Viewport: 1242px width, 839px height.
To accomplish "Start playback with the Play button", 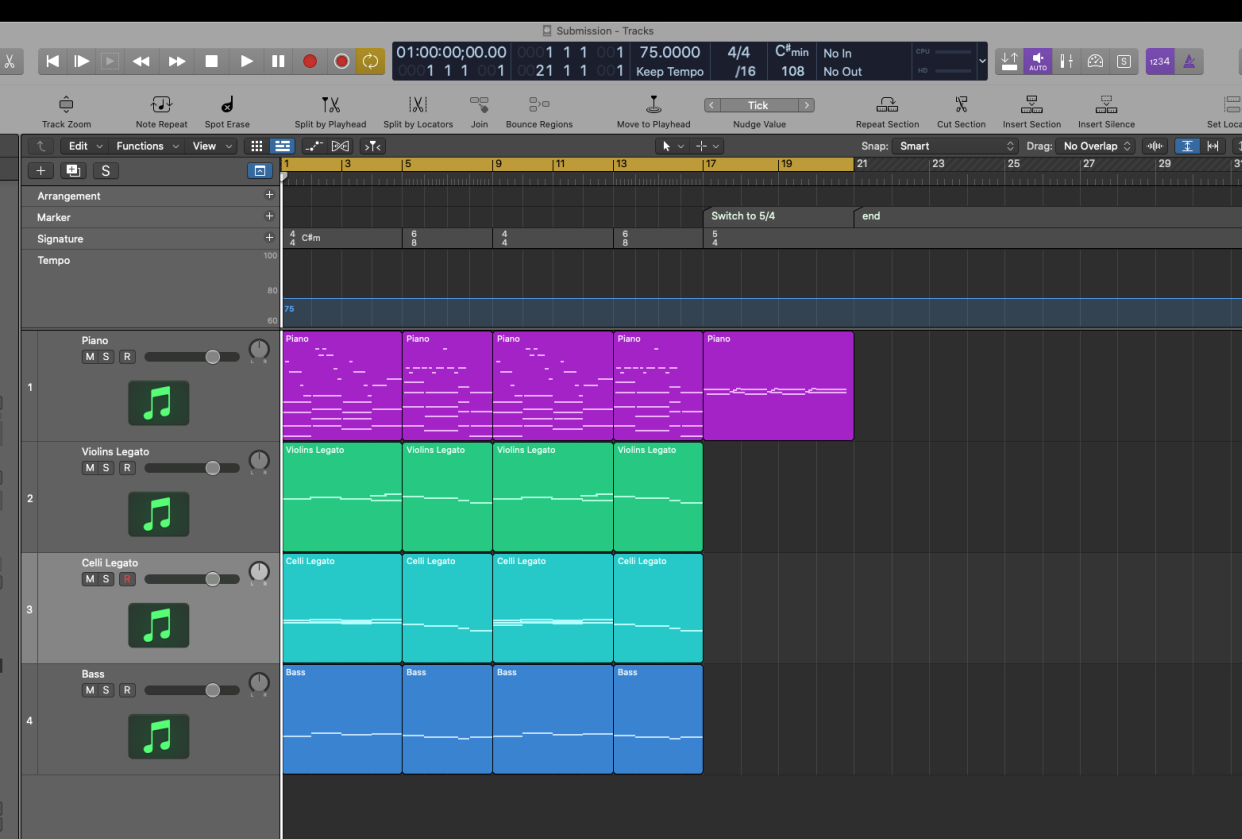I will [246, 61].
